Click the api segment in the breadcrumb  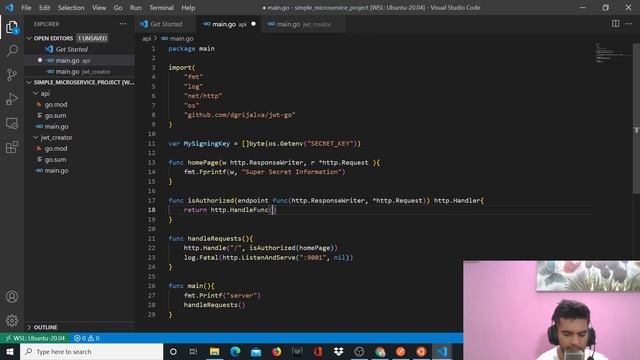[x=147, y=38]
